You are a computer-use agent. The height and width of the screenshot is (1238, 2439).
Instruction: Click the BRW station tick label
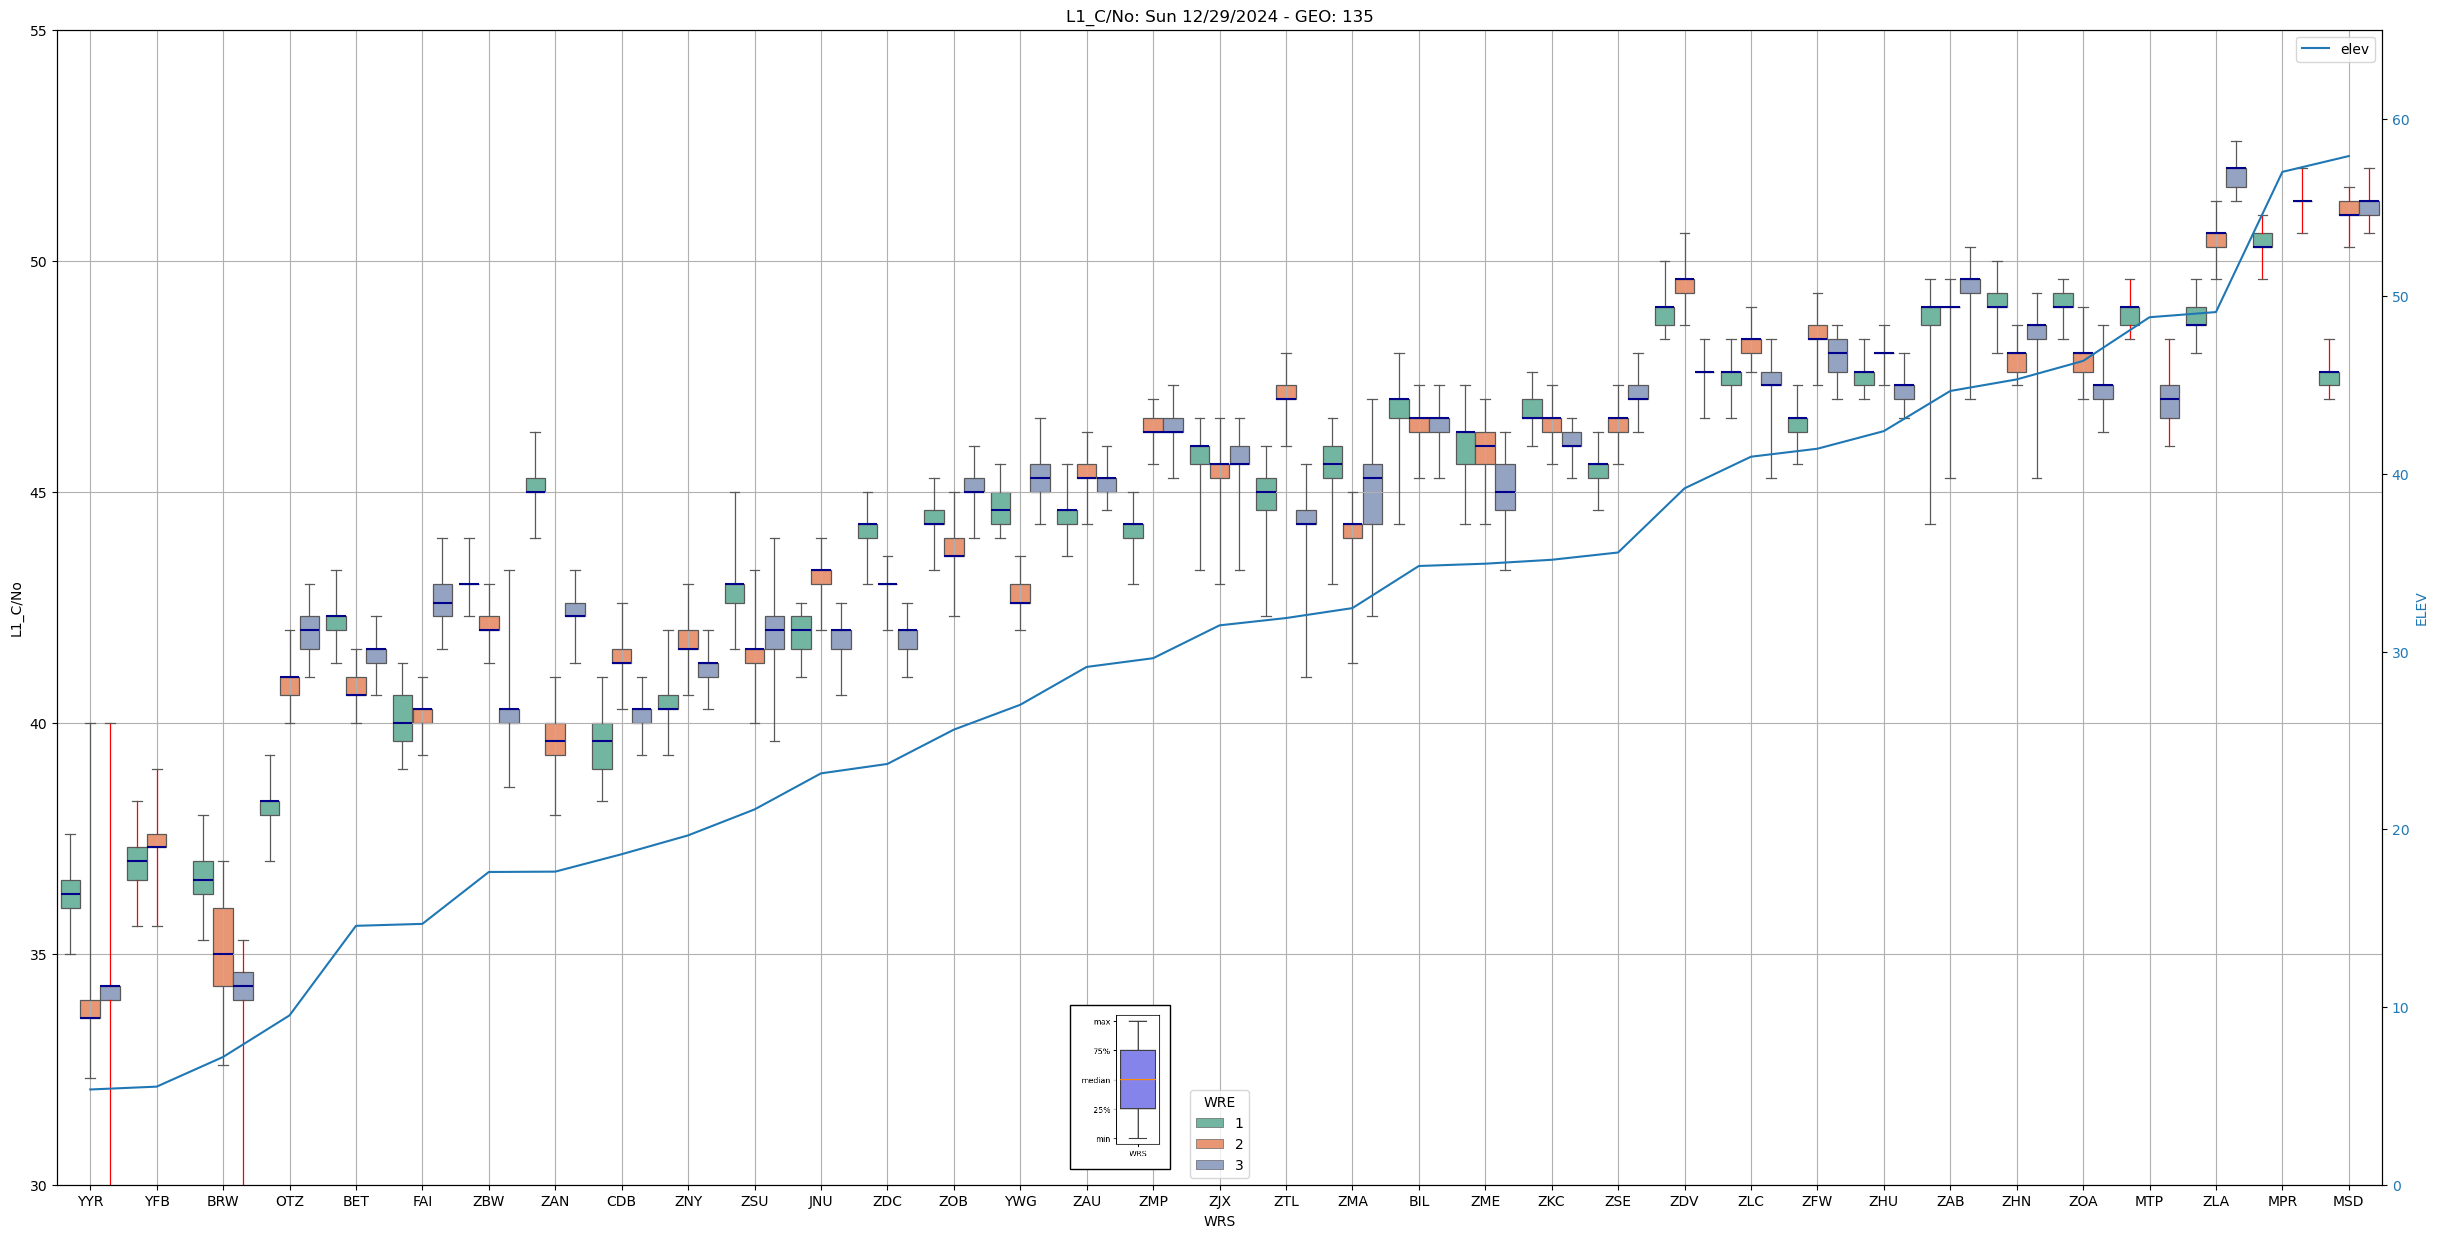pyautogui.click(x=223, y=1201)
